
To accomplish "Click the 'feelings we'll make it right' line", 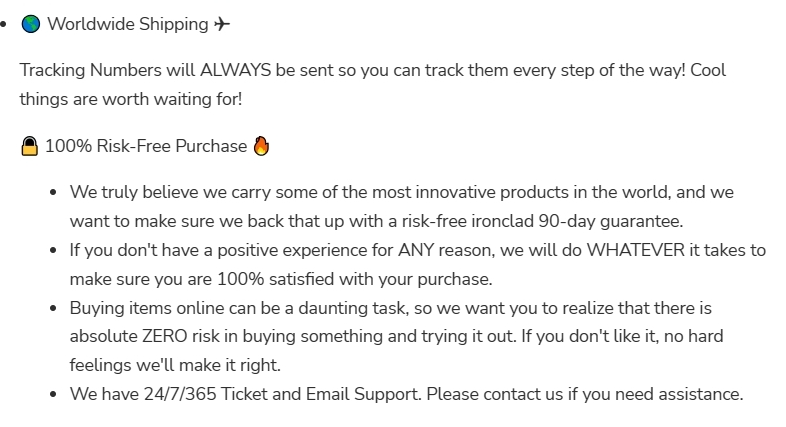I will point(175,365).
